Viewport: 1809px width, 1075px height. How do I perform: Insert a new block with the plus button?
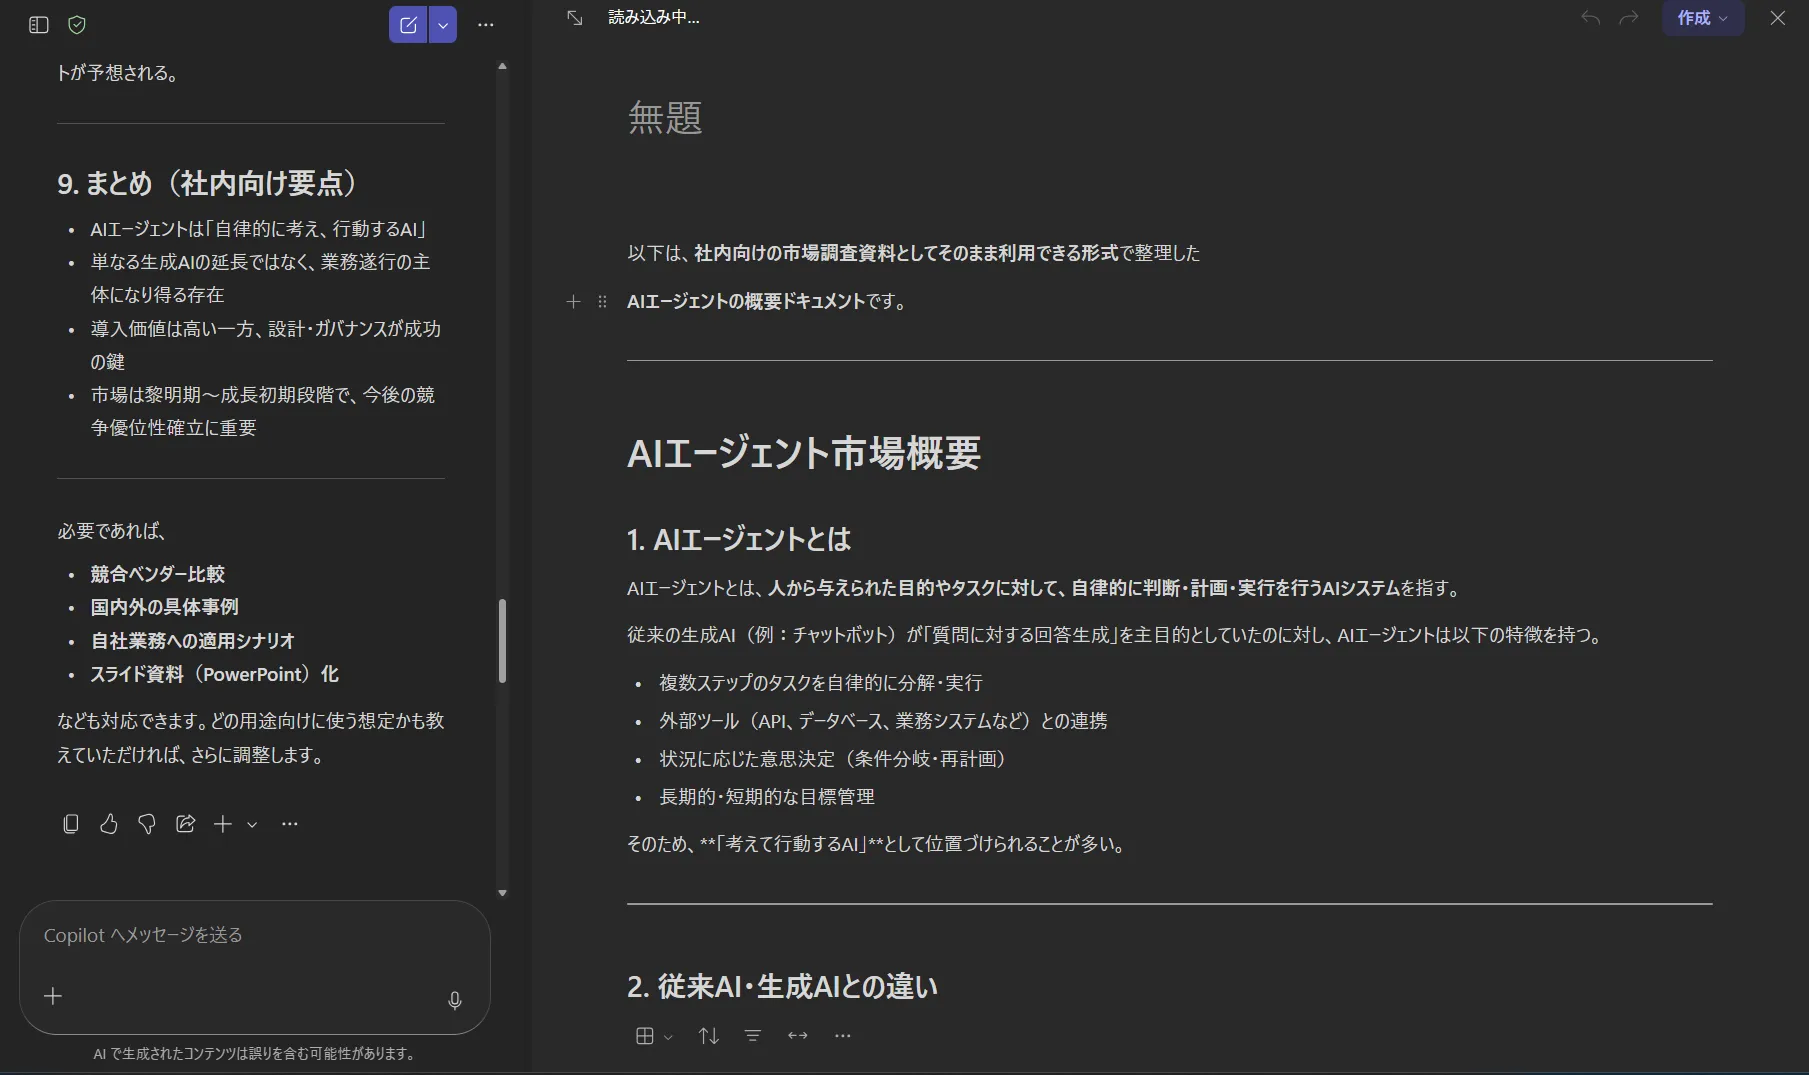572,302
